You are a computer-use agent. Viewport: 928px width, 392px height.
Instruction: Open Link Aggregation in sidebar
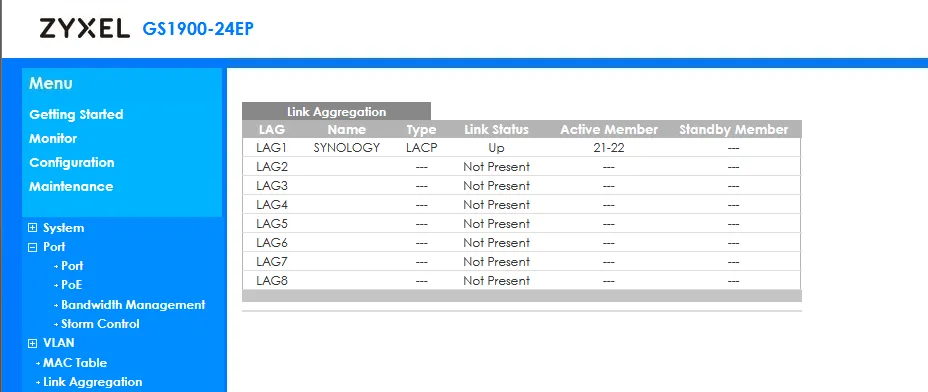[92, 382]
